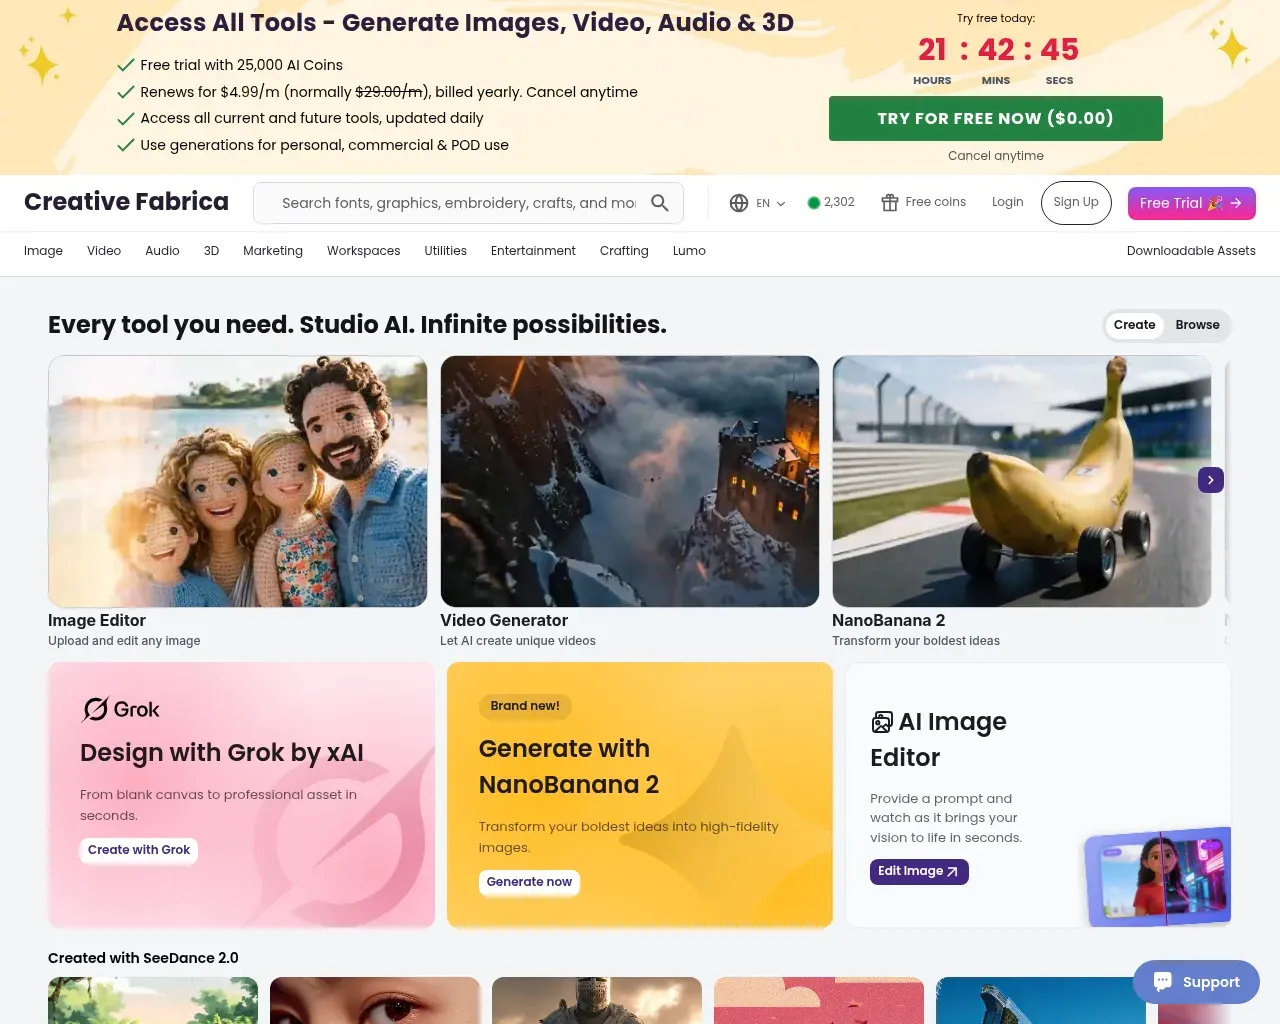
Task: Advance carousel with the next arrow button
Action: 1211,480
